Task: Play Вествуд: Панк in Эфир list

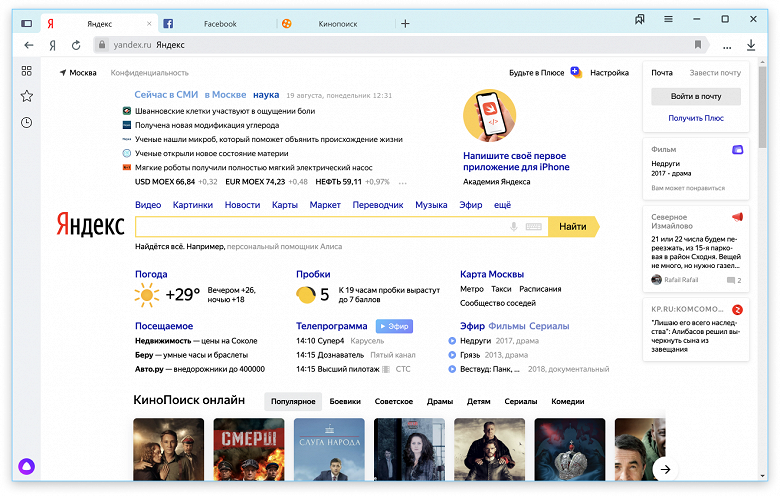Action: [452, 369]
